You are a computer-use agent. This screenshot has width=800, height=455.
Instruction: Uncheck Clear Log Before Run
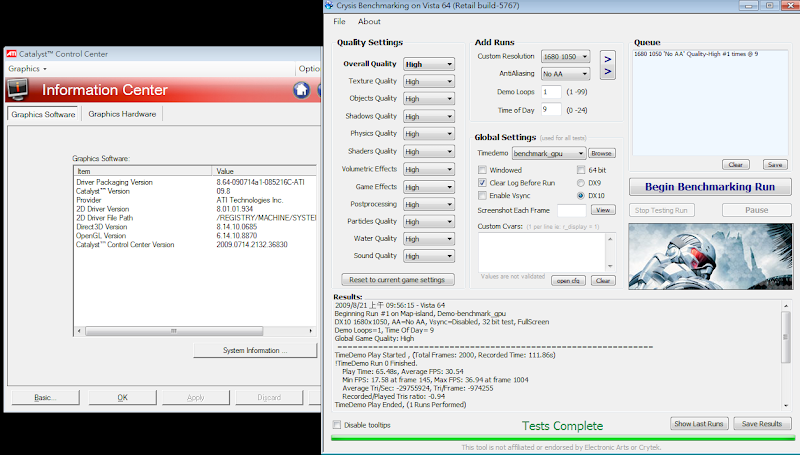point(482,183)
